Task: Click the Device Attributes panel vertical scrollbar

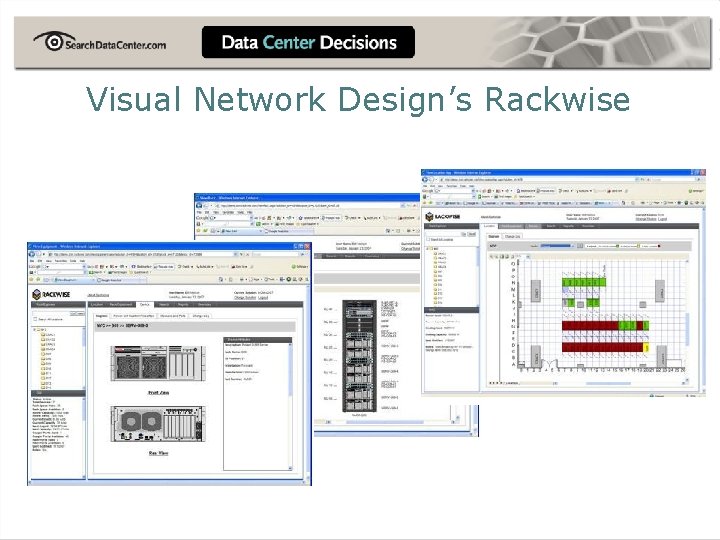Action: 290,406
